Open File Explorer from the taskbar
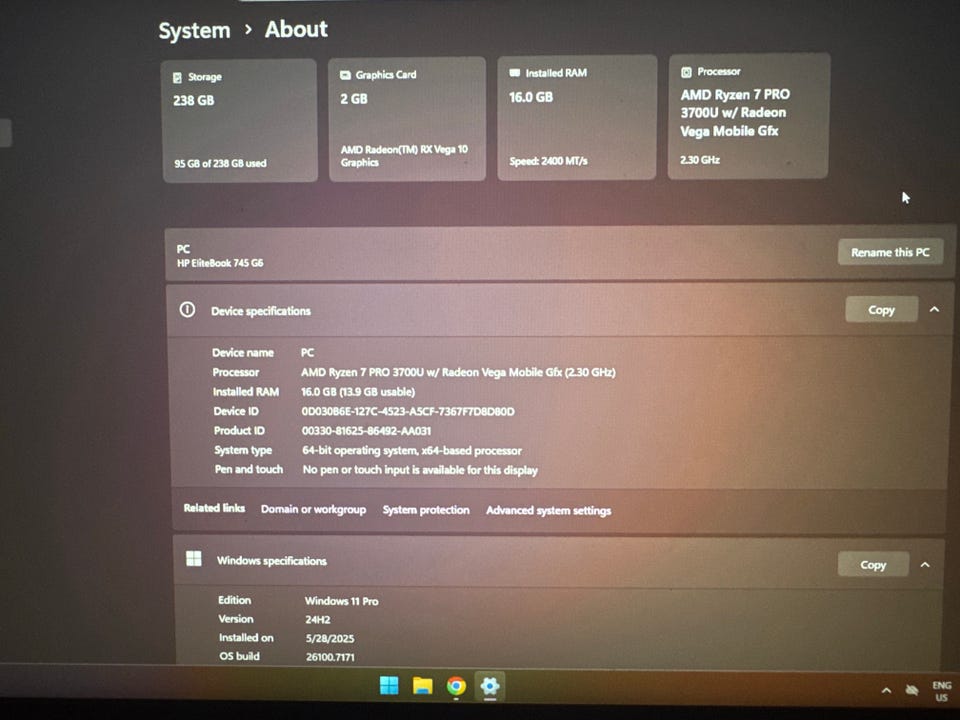960x720 pixels. tap(422, 686)
